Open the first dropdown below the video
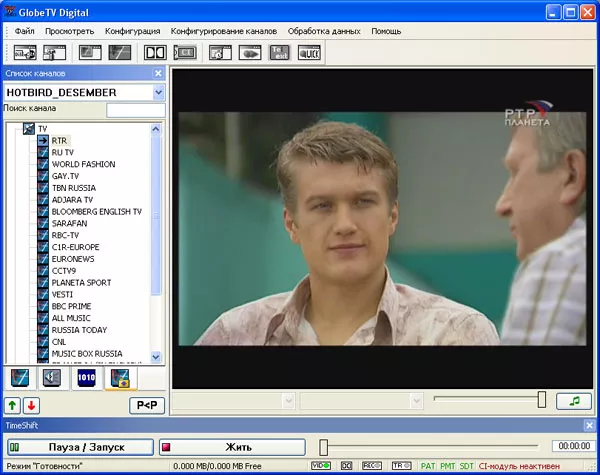 point(289,401)
